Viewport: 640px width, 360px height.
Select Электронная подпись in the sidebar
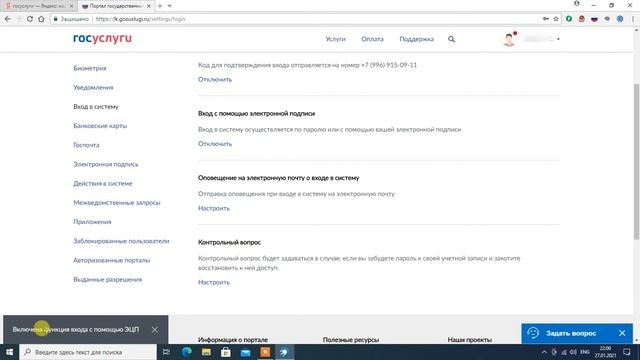pyautogui.click(x=106, y=164)
